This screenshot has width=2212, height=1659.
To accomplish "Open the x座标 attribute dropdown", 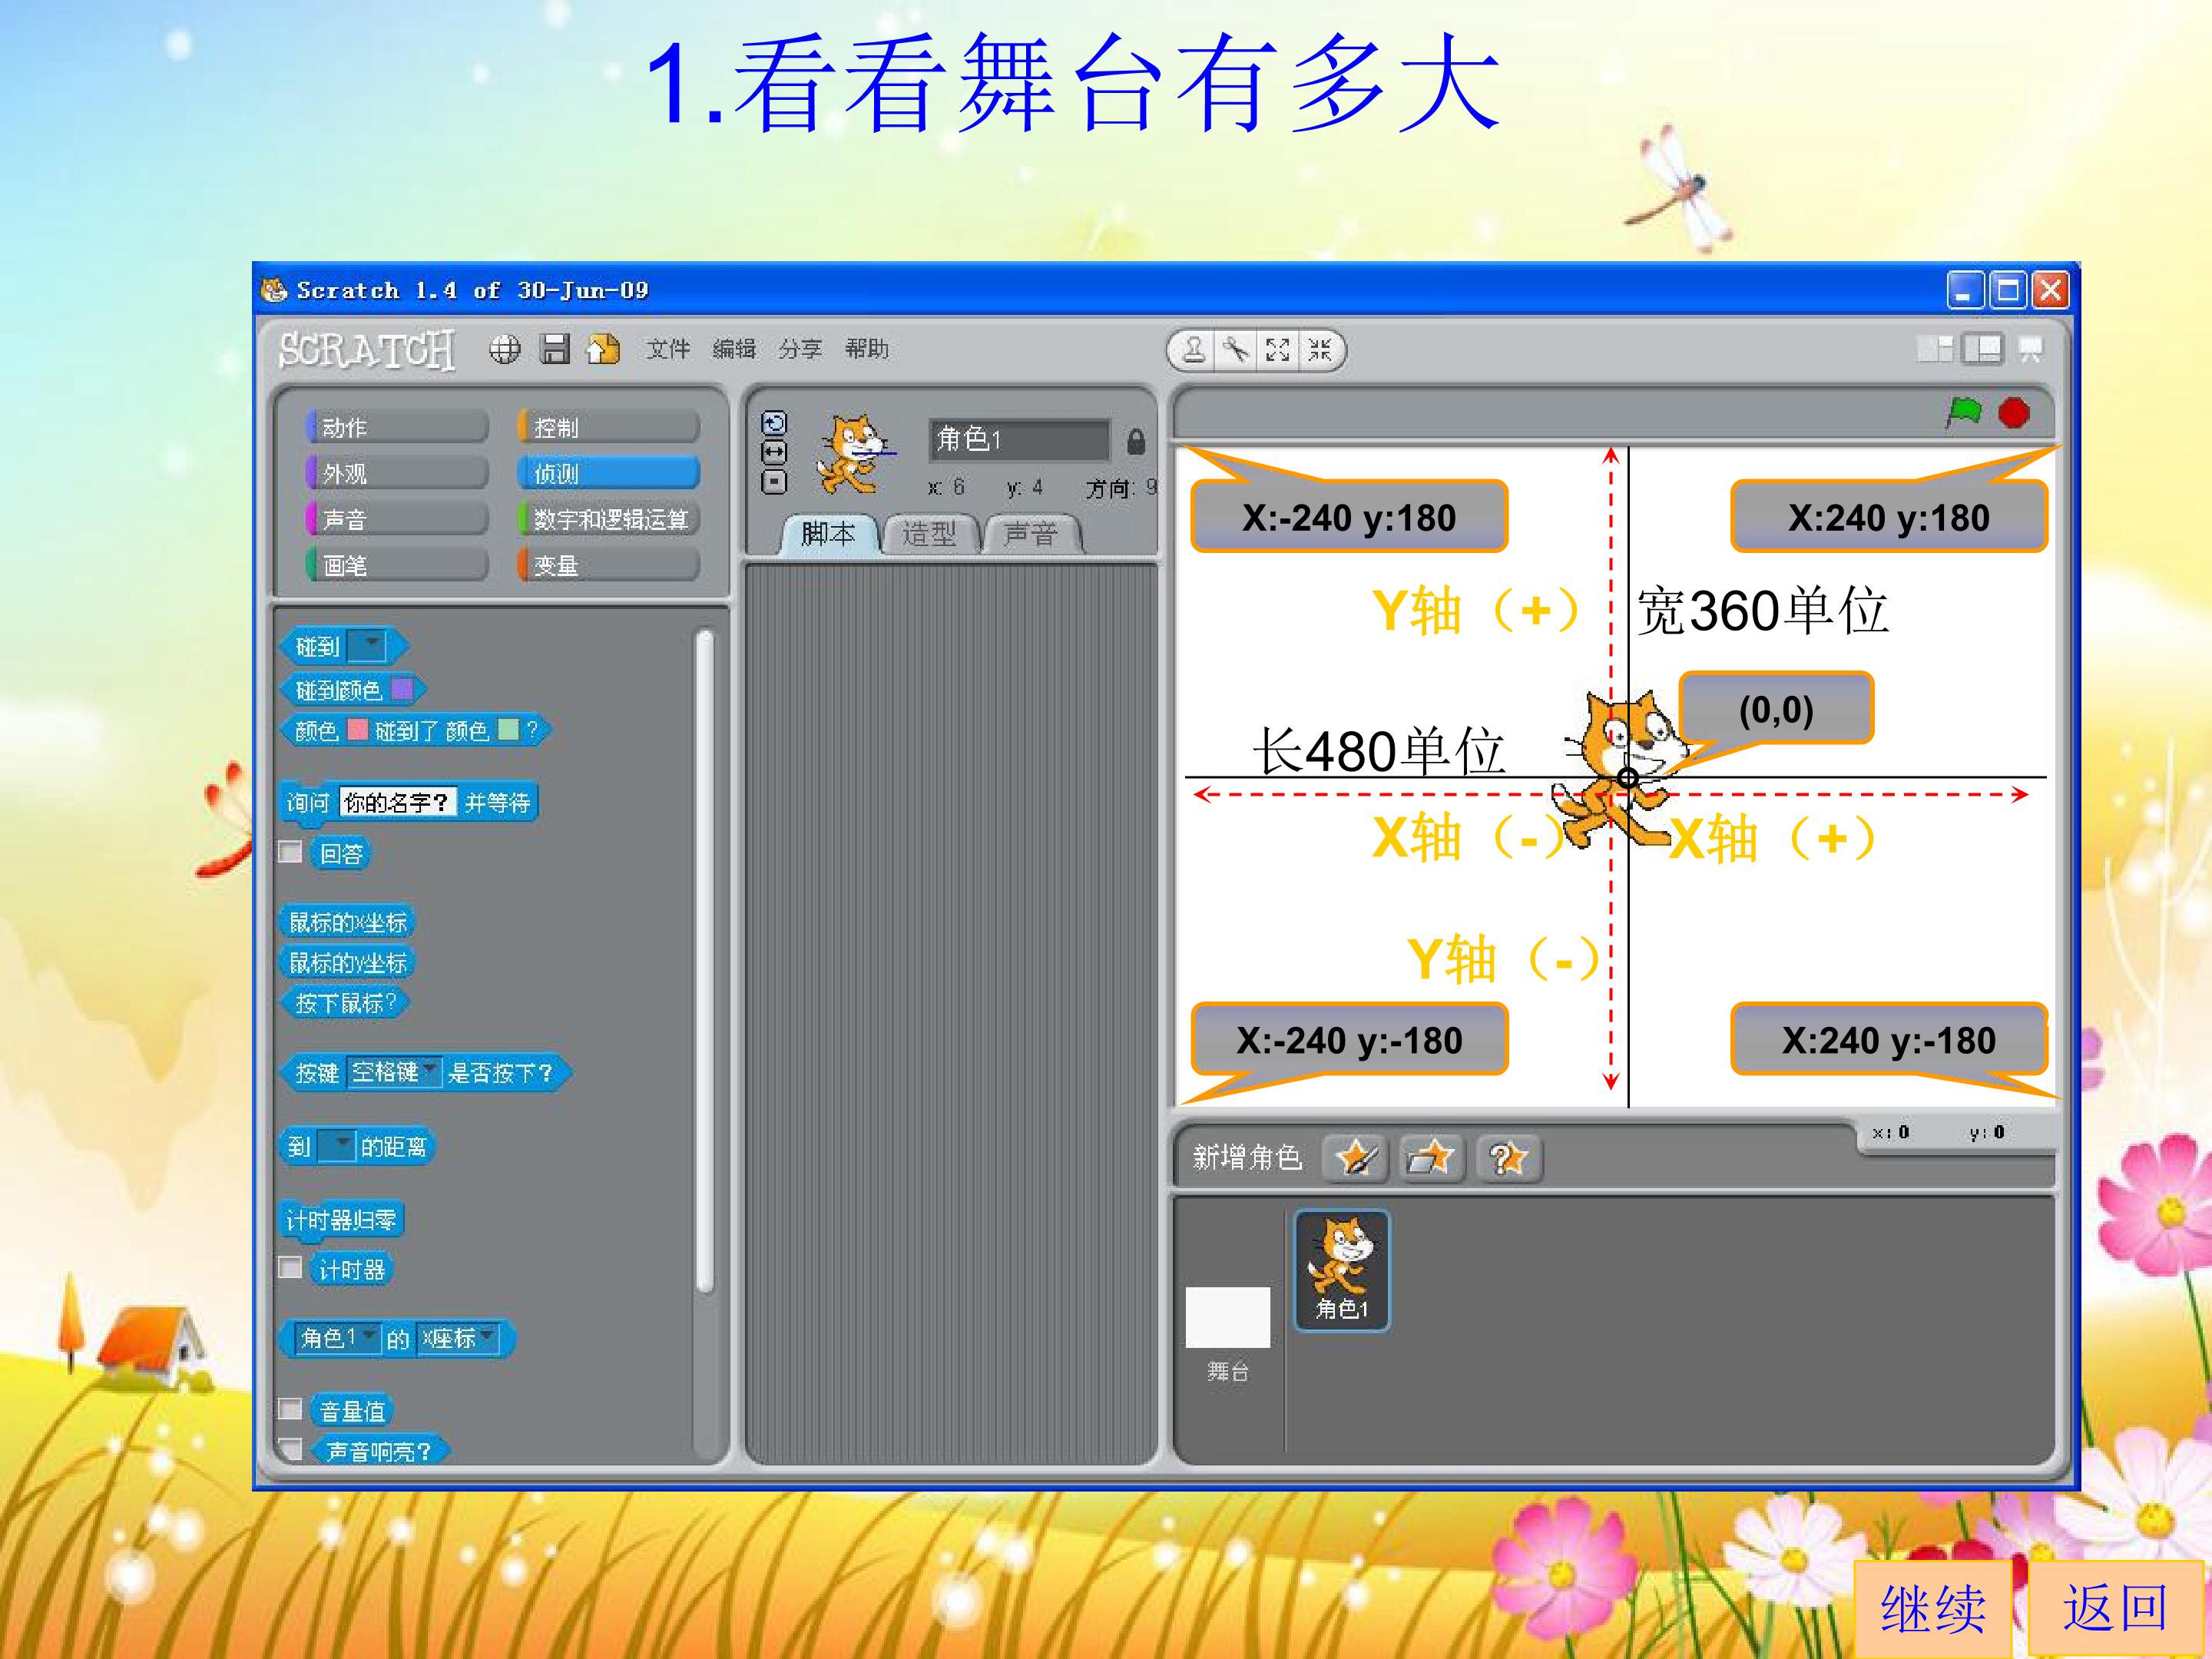I will coord(458,1338).
